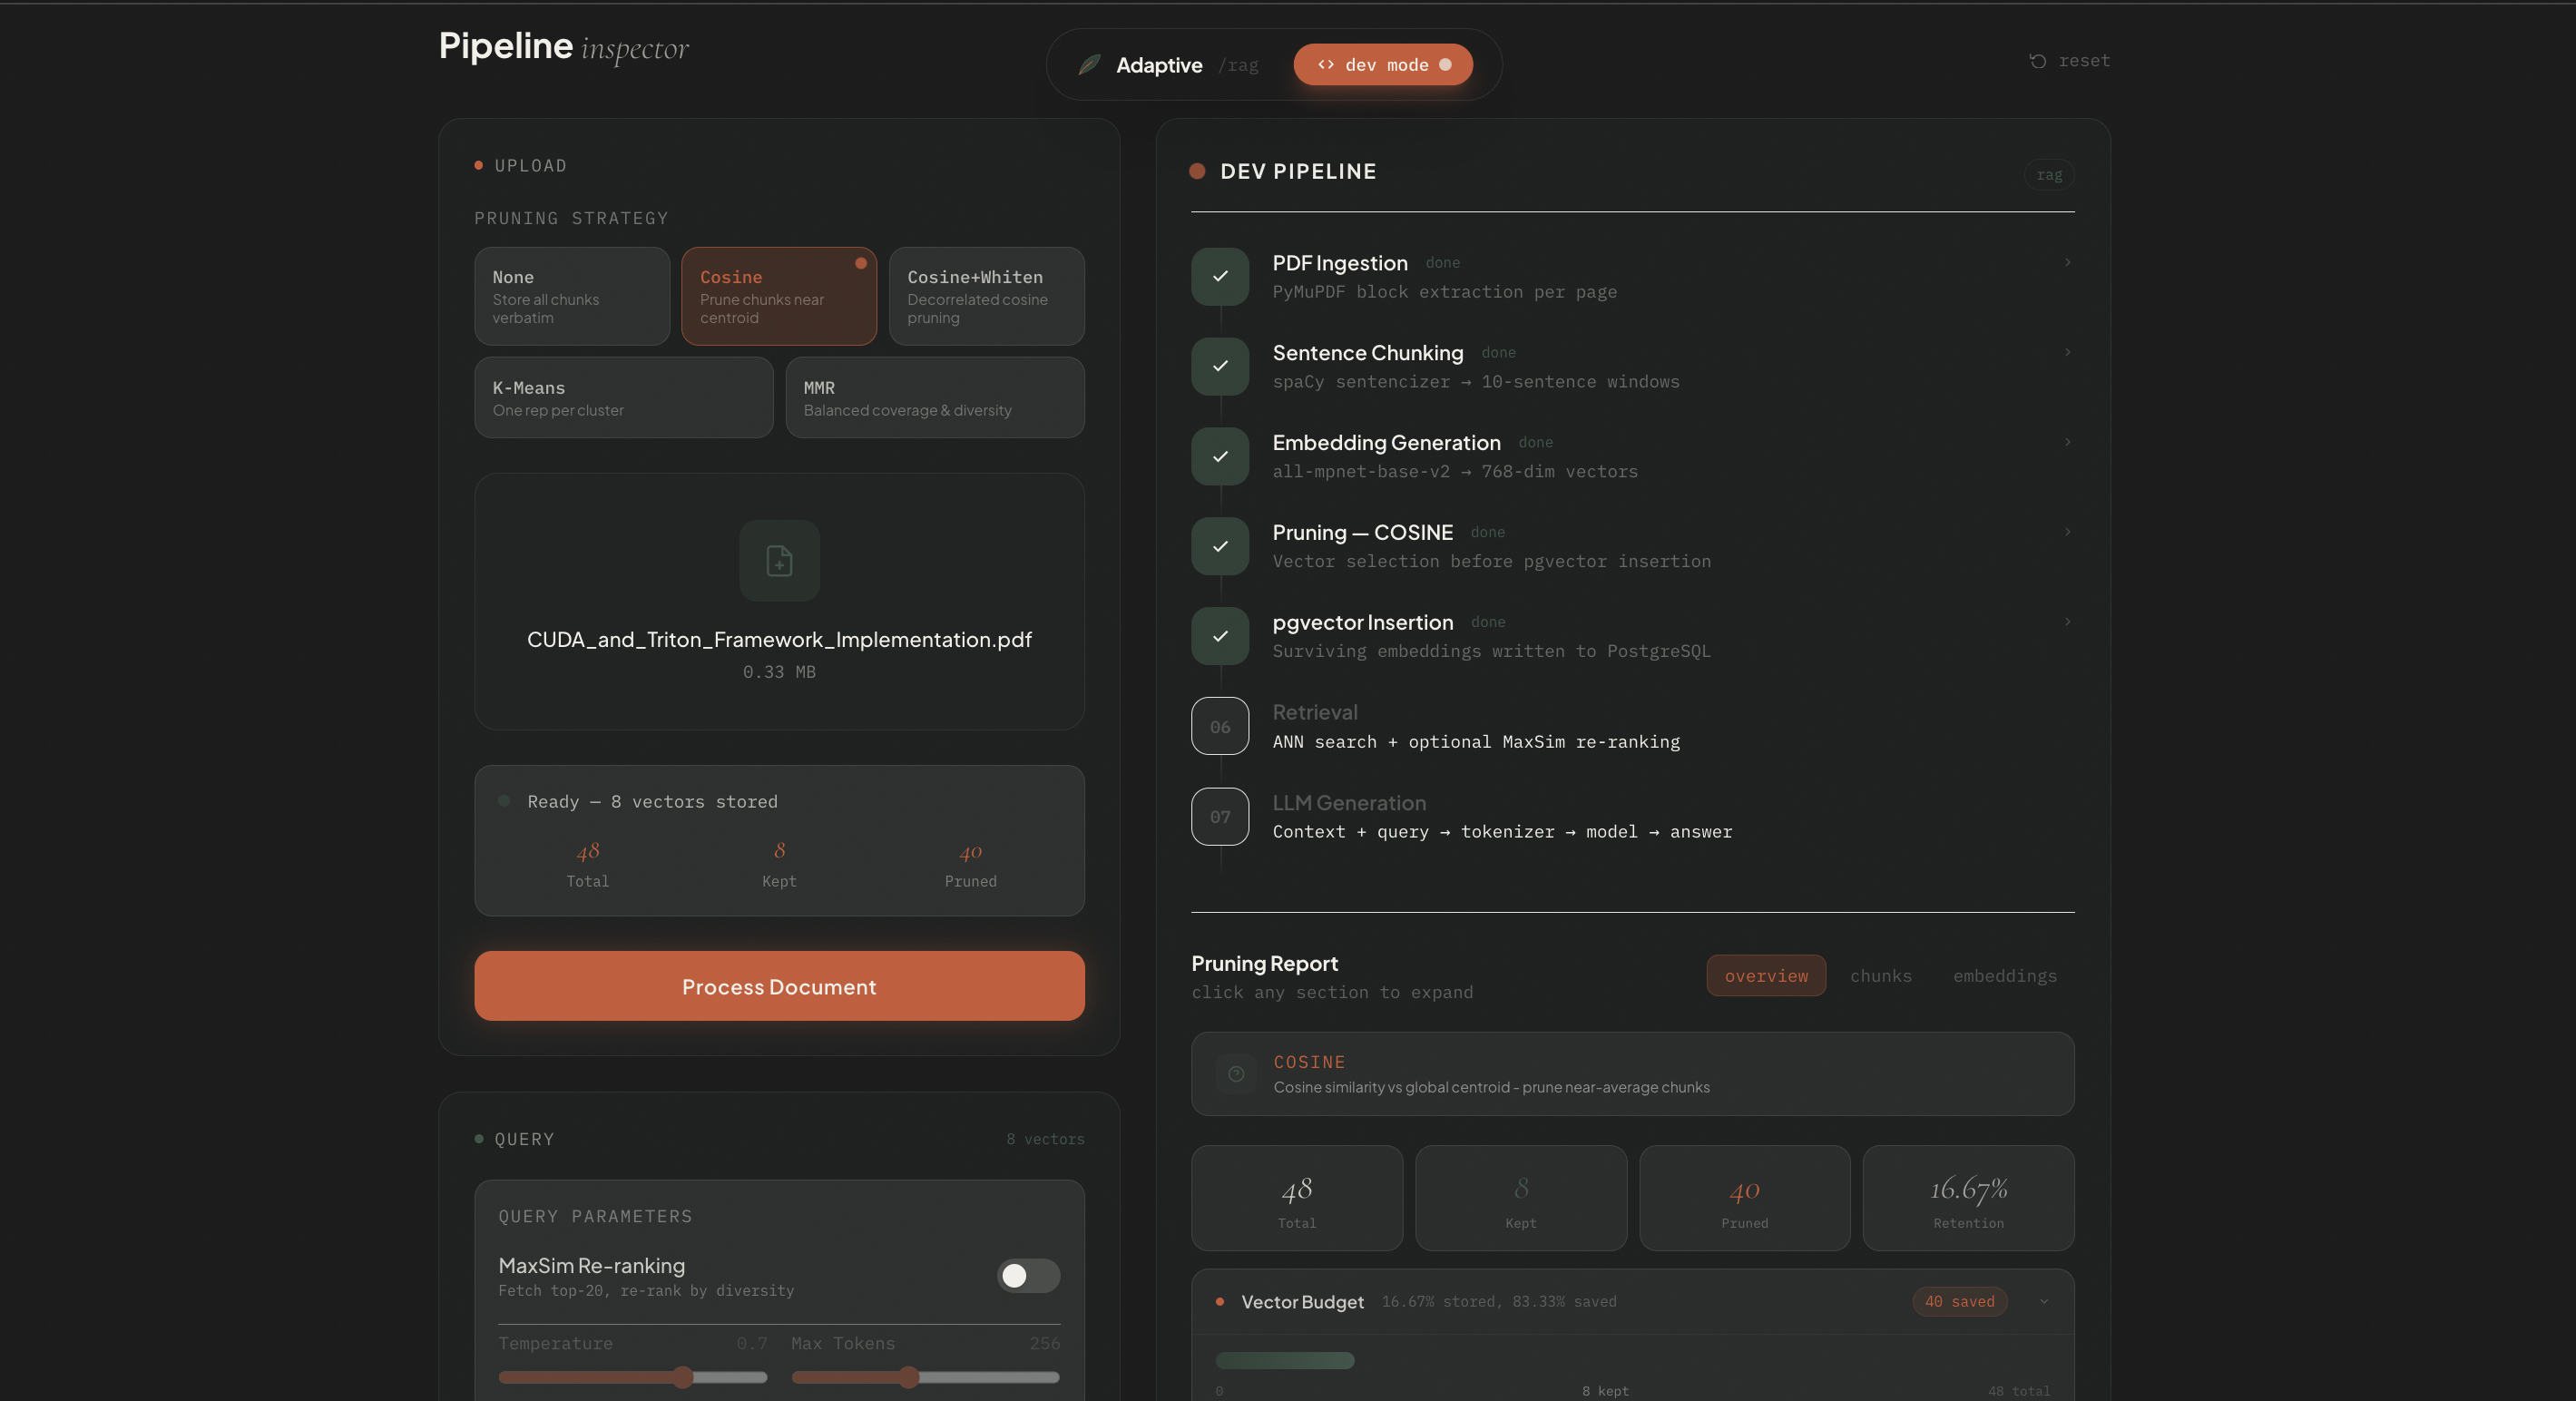Enable MaxSim Re-ranking
This screenshot has width=2576, height=1401.
(x=1027, y=1275)
